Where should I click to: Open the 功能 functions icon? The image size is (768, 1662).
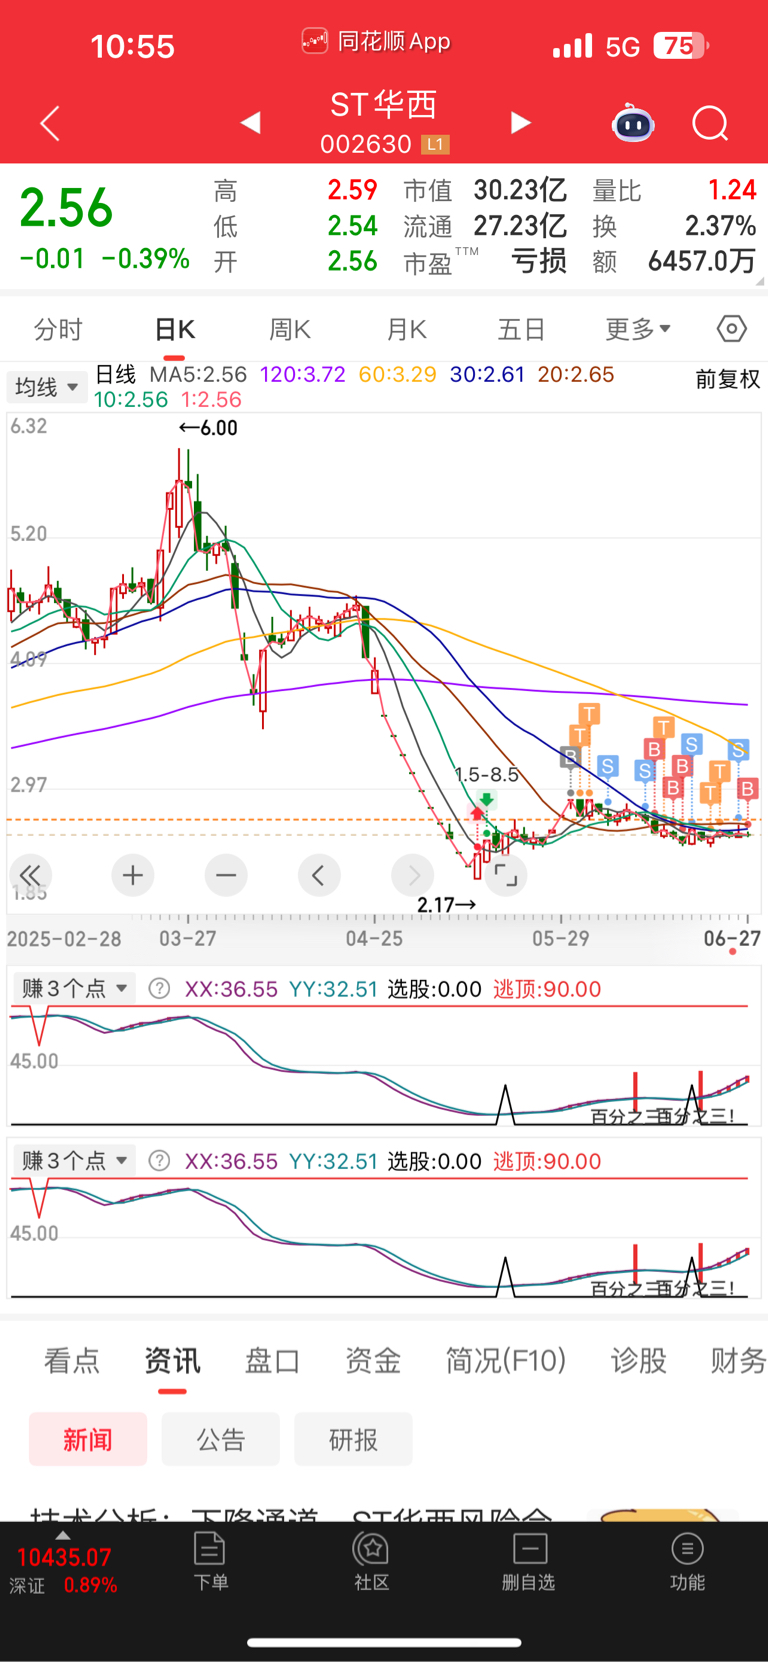coord(687,1560)
